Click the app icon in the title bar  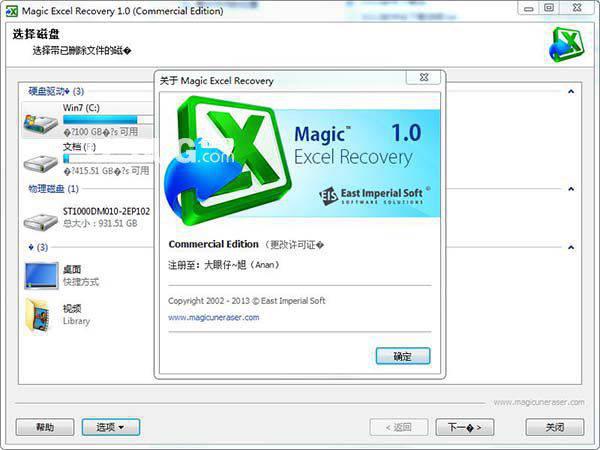point(11,11)
